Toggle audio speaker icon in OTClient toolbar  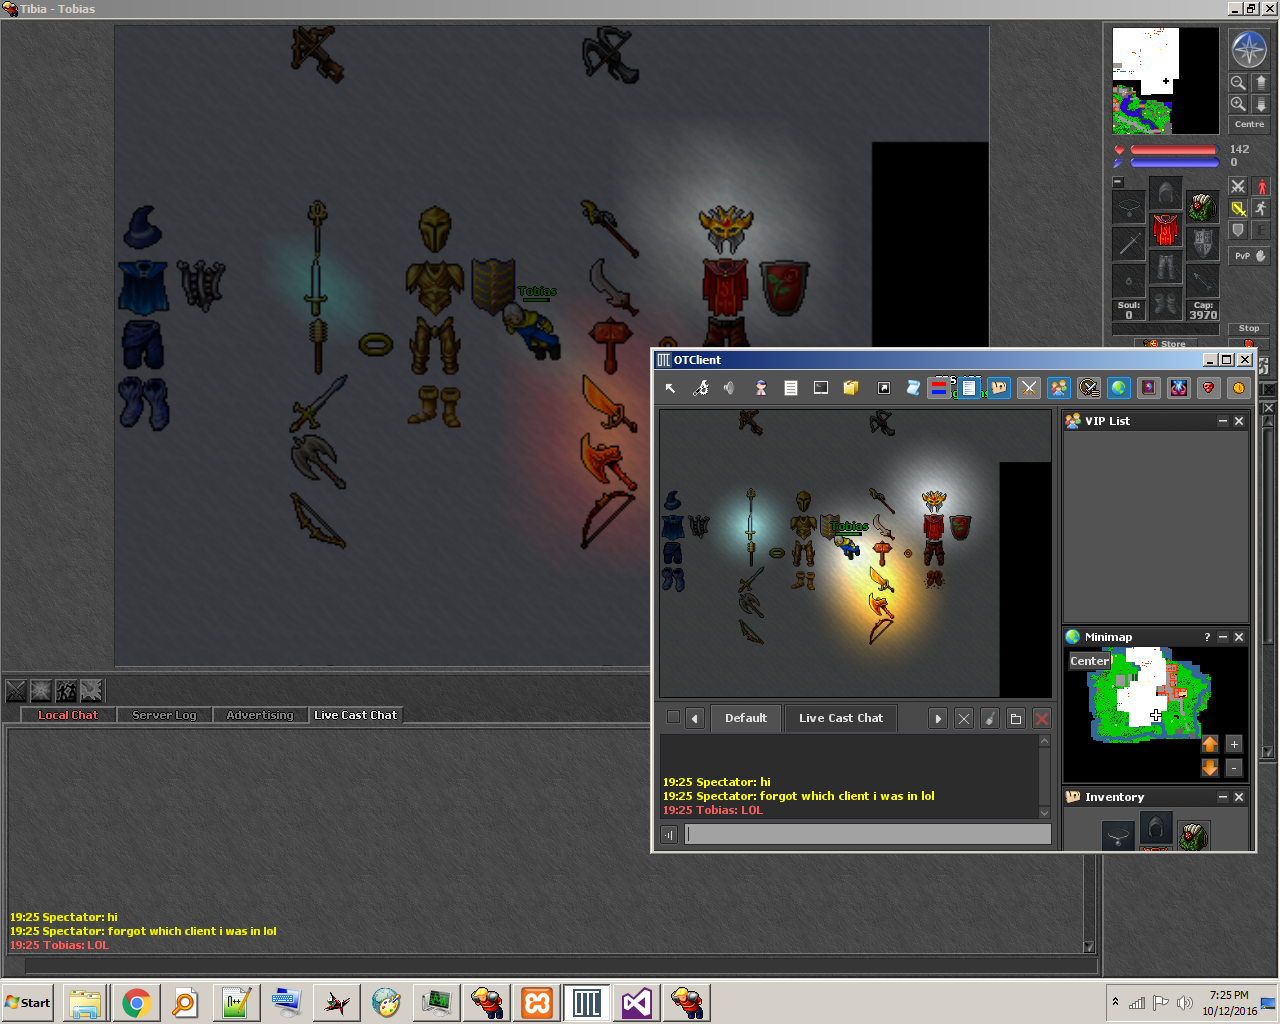pos(729,388)
